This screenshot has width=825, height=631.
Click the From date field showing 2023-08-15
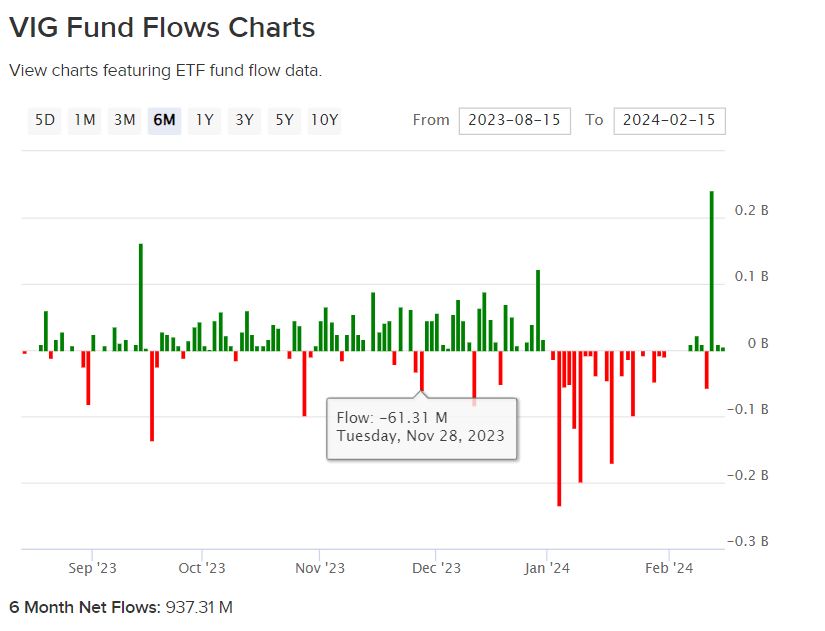(514, 120)
